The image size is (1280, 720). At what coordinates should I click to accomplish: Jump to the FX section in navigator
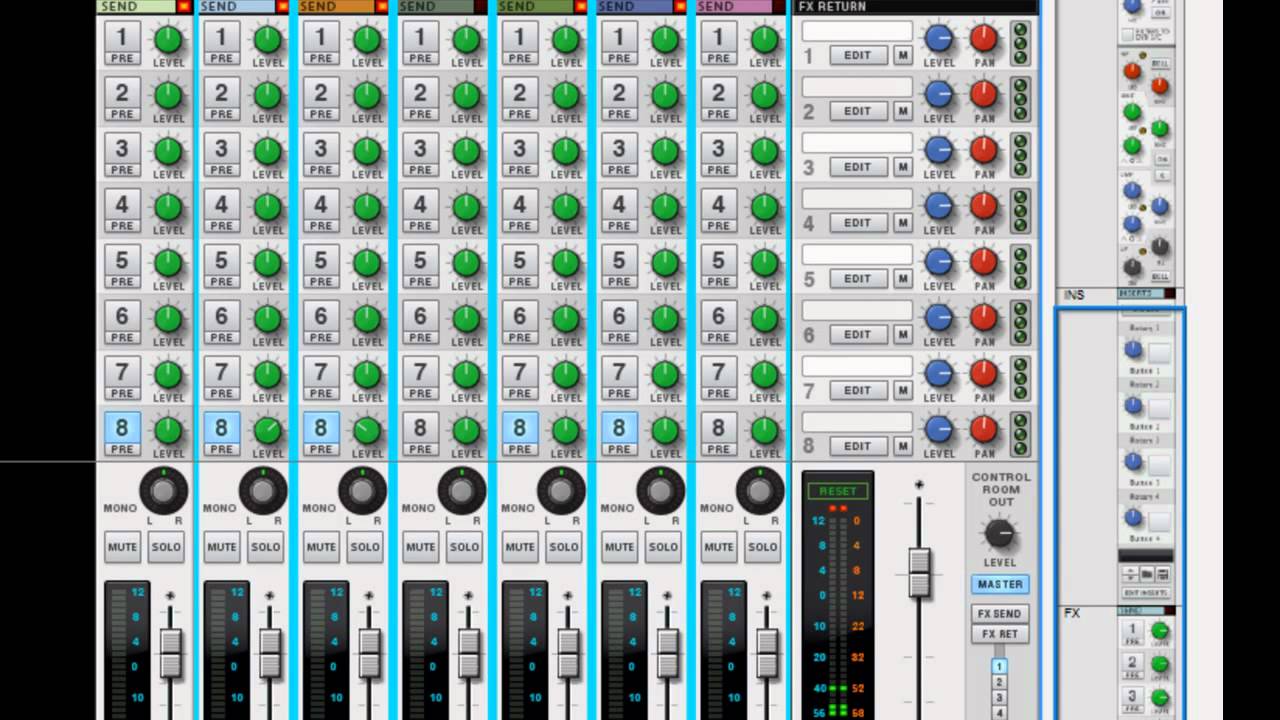click(x=1072, y=612)
